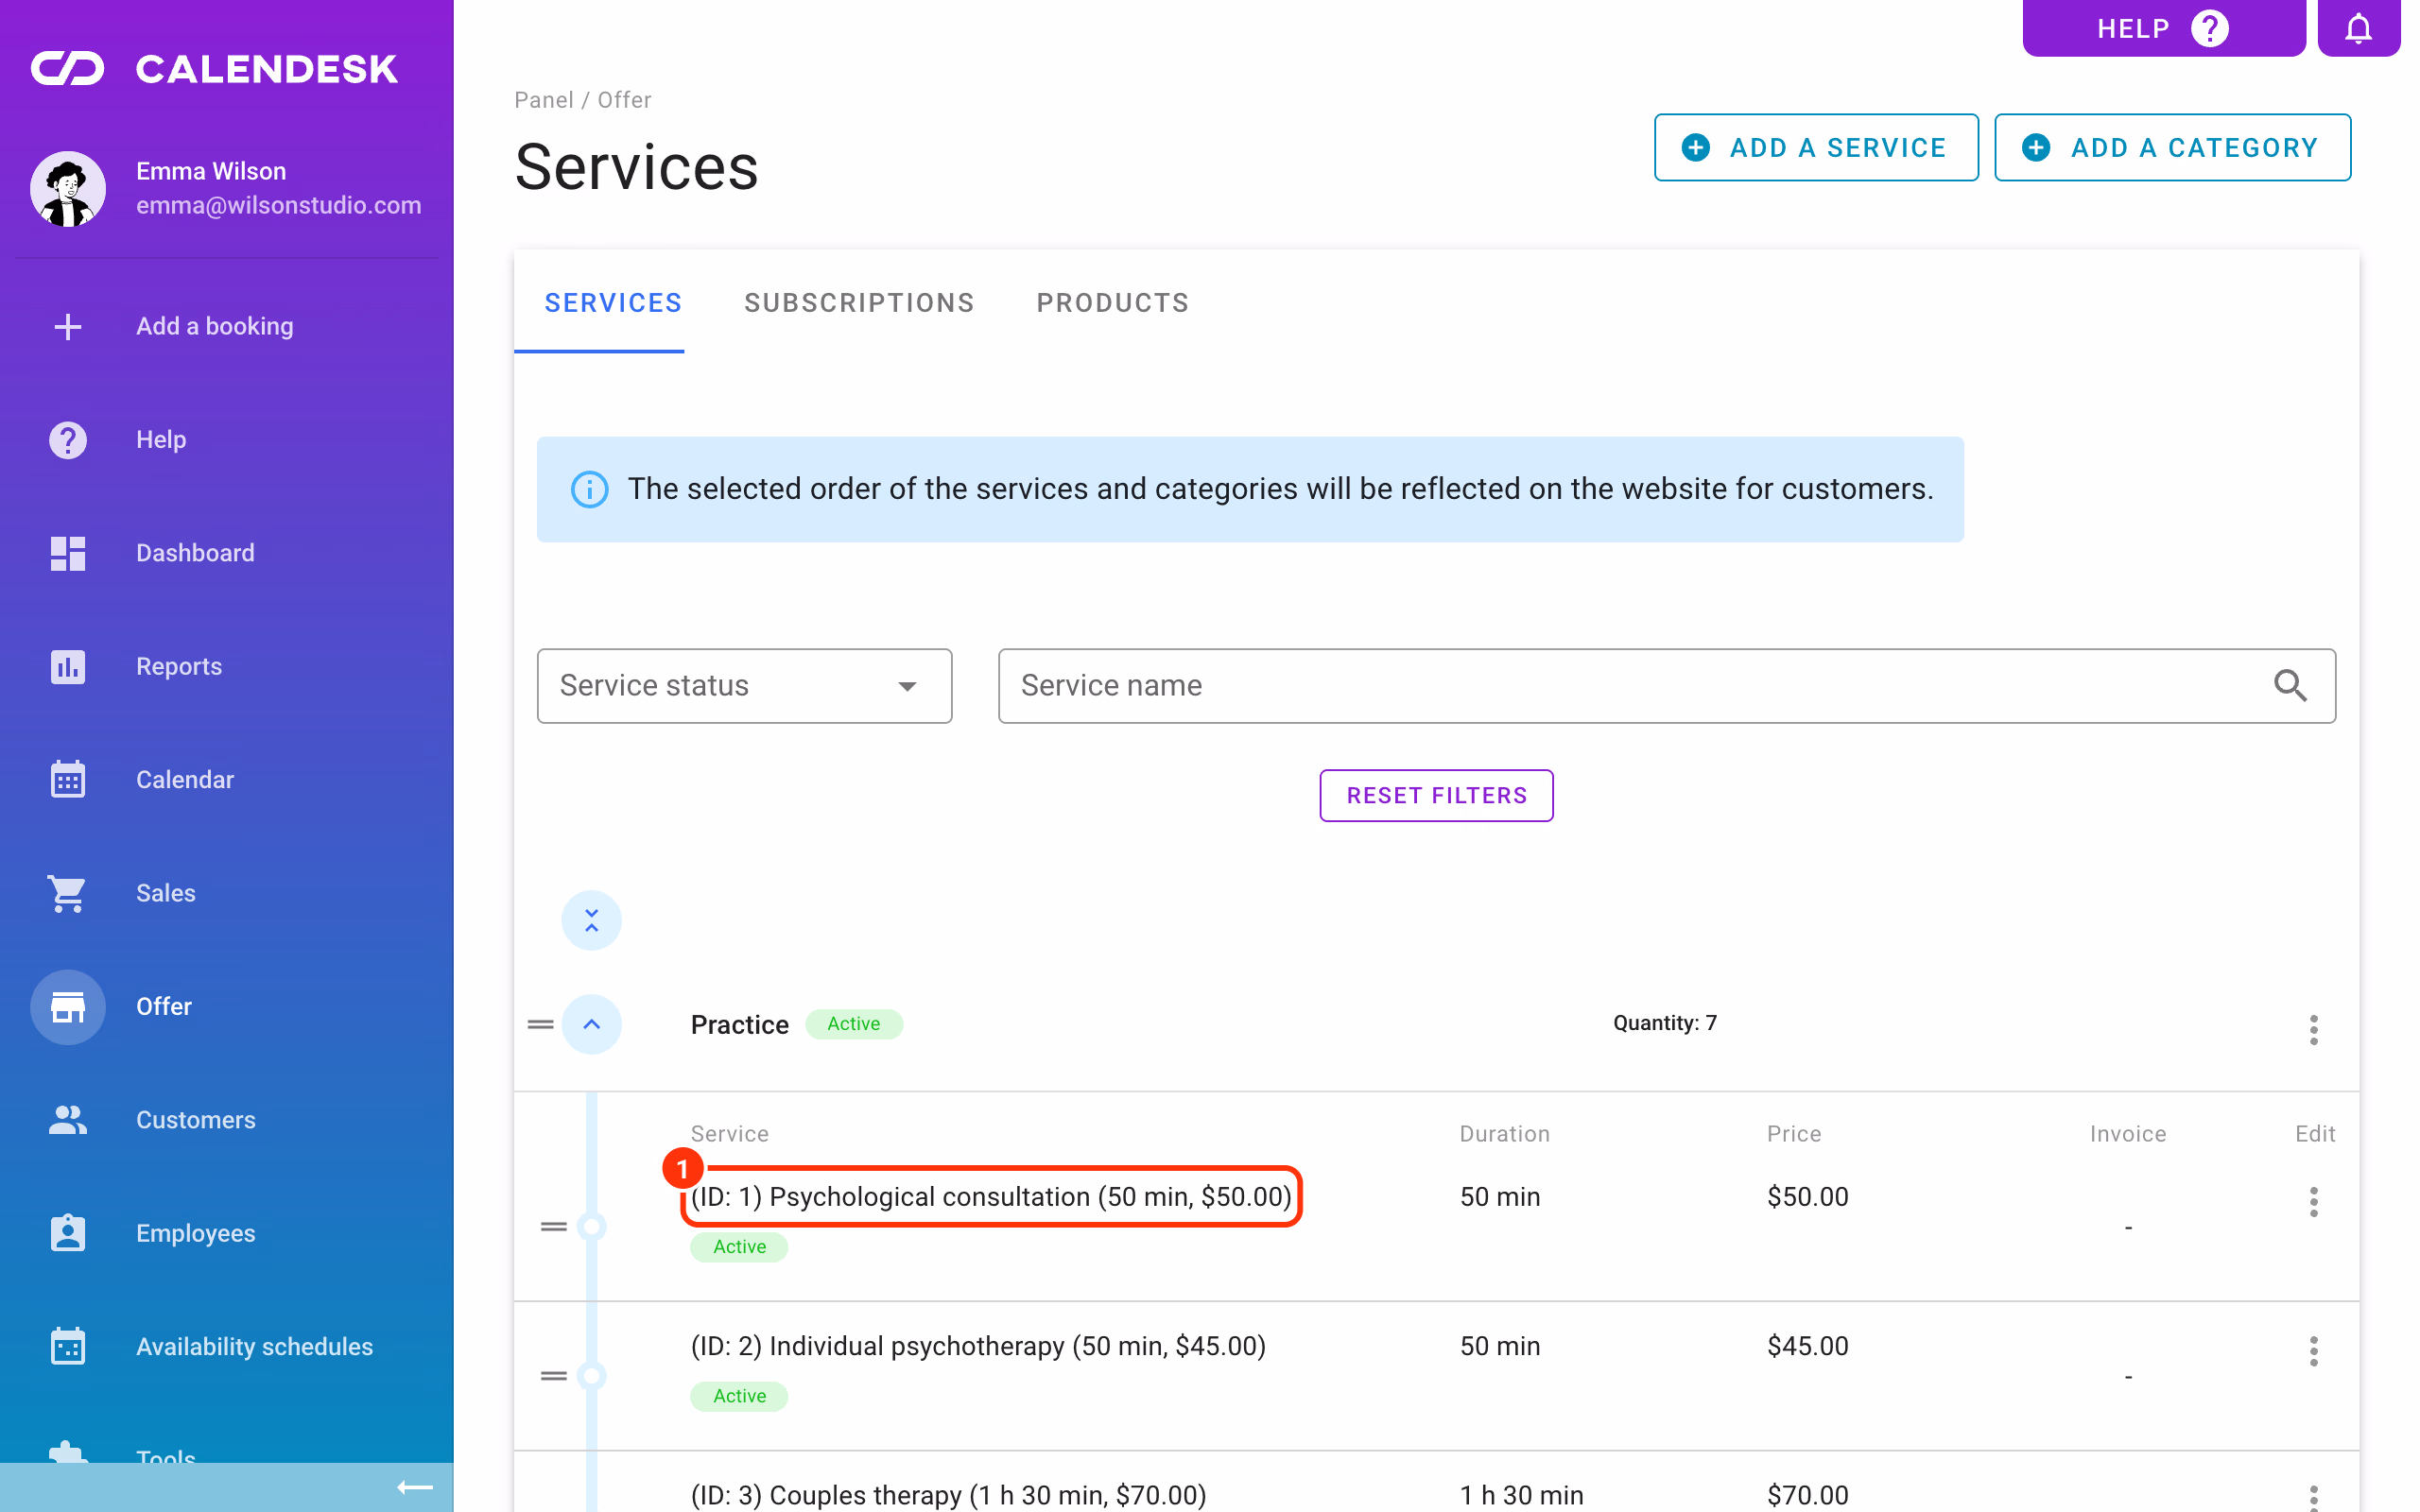Select the Offer store icon

pyautogui.click(x=68, y=1006)
